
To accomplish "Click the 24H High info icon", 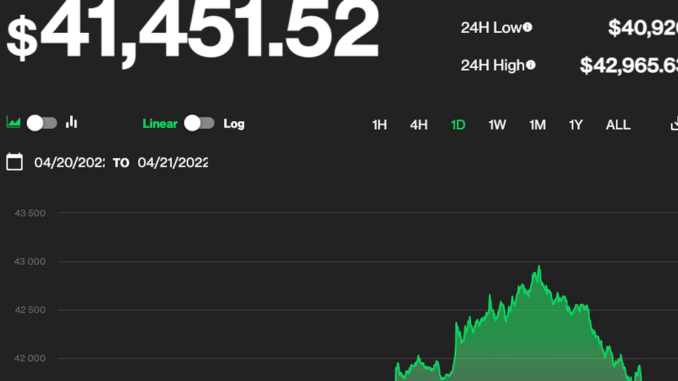I will tap(531, 65).
